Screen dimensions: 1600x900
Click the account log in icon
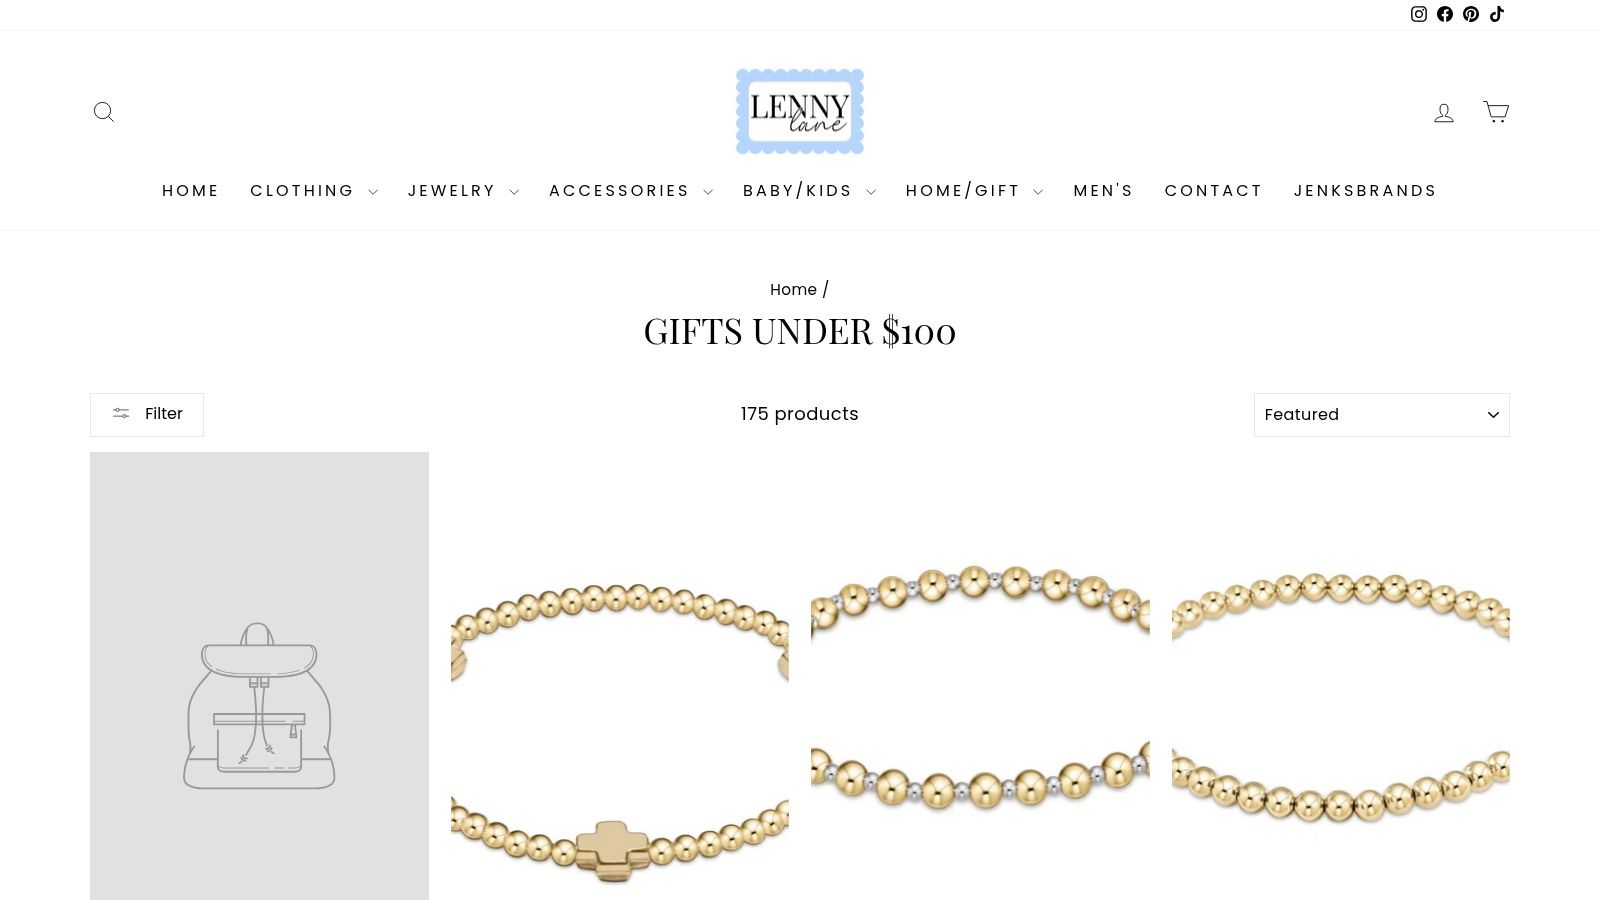pos(1444,112)
